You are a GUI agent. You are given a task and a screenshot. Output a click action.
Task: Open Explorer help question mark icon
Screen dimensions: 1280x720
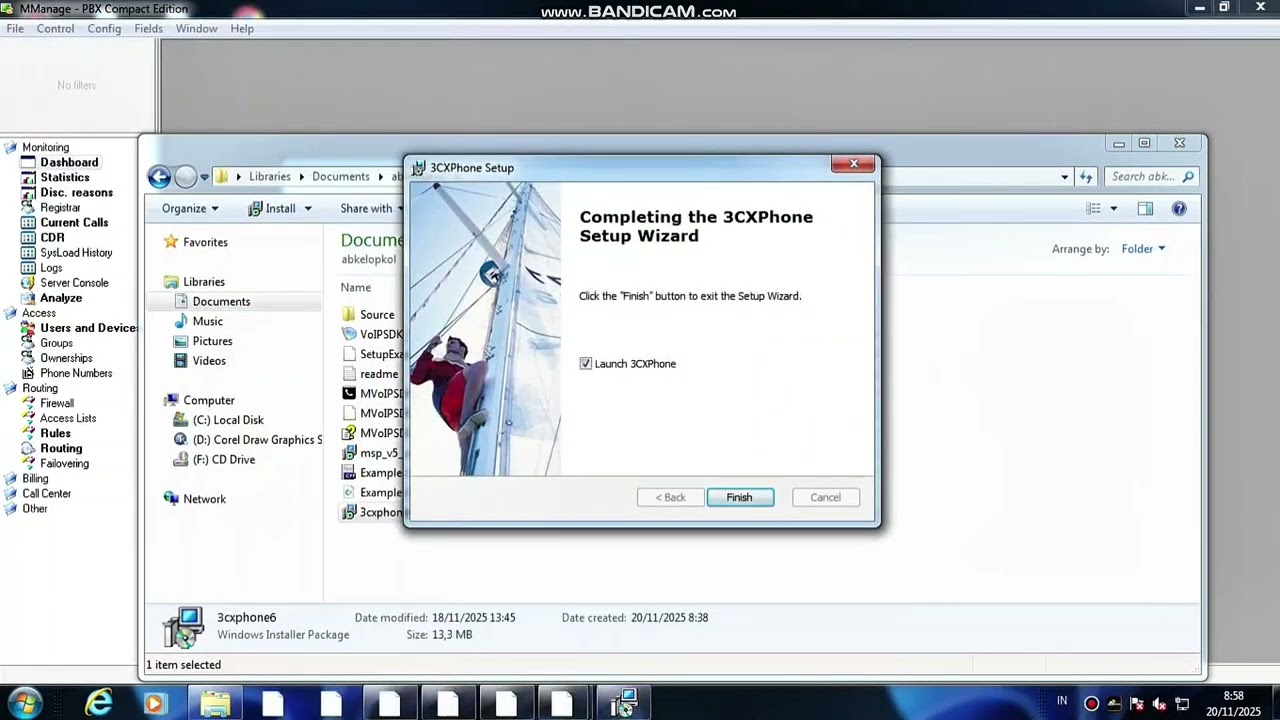tap(1179, 208)
